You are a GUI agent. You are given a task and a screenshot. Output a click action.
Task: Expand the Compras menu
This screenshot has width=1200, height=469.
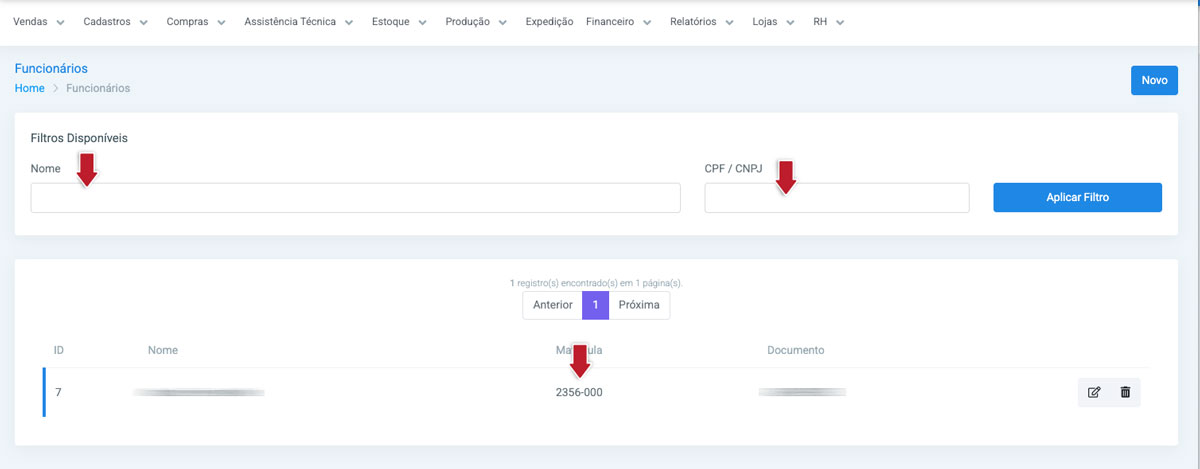195,22
